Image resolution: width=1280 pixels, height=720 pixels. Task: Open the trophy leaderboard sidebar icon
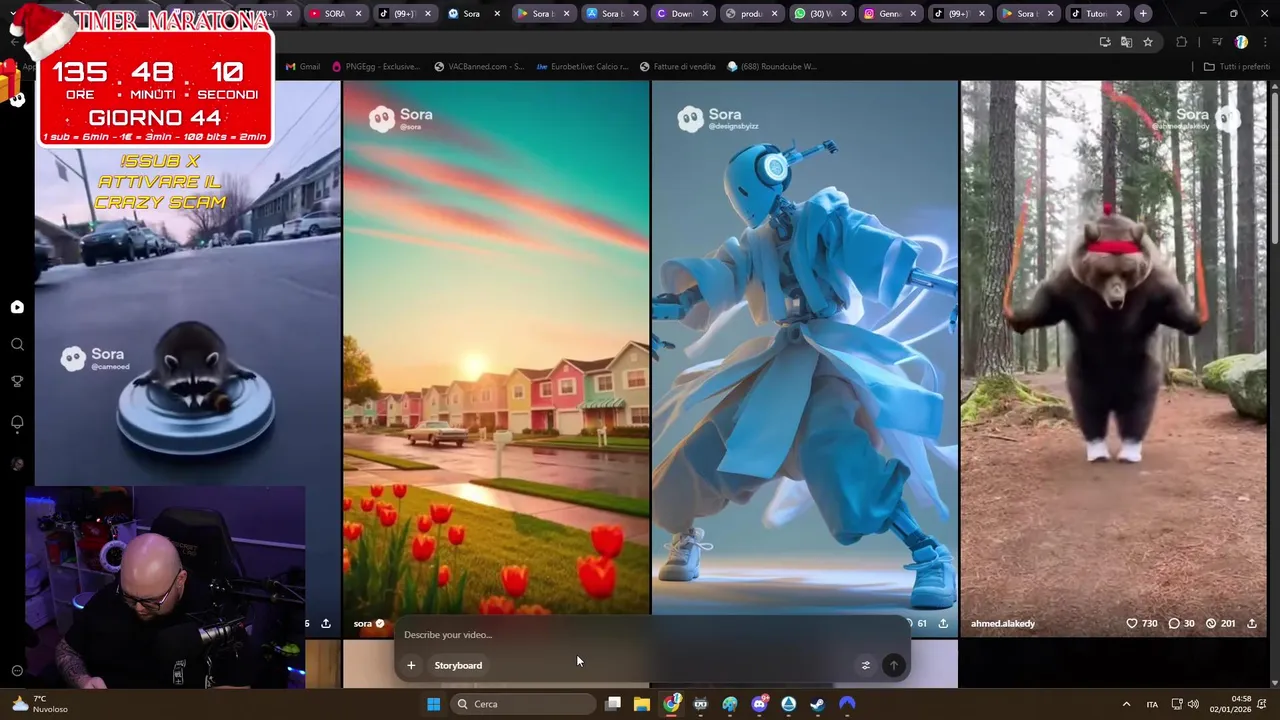point(17,382)
